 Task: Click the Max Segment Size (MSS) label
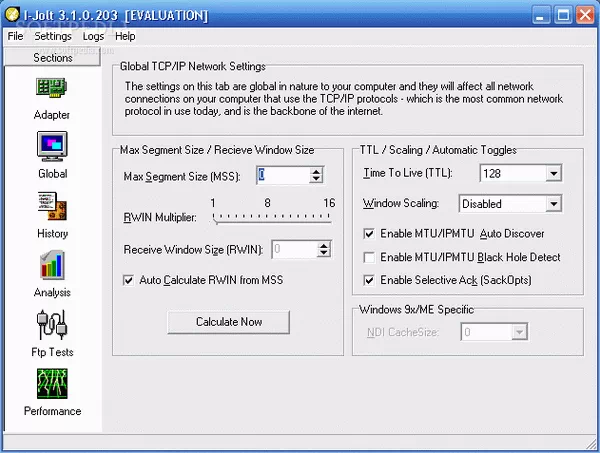pyautogui.click(x=182, y=176)
